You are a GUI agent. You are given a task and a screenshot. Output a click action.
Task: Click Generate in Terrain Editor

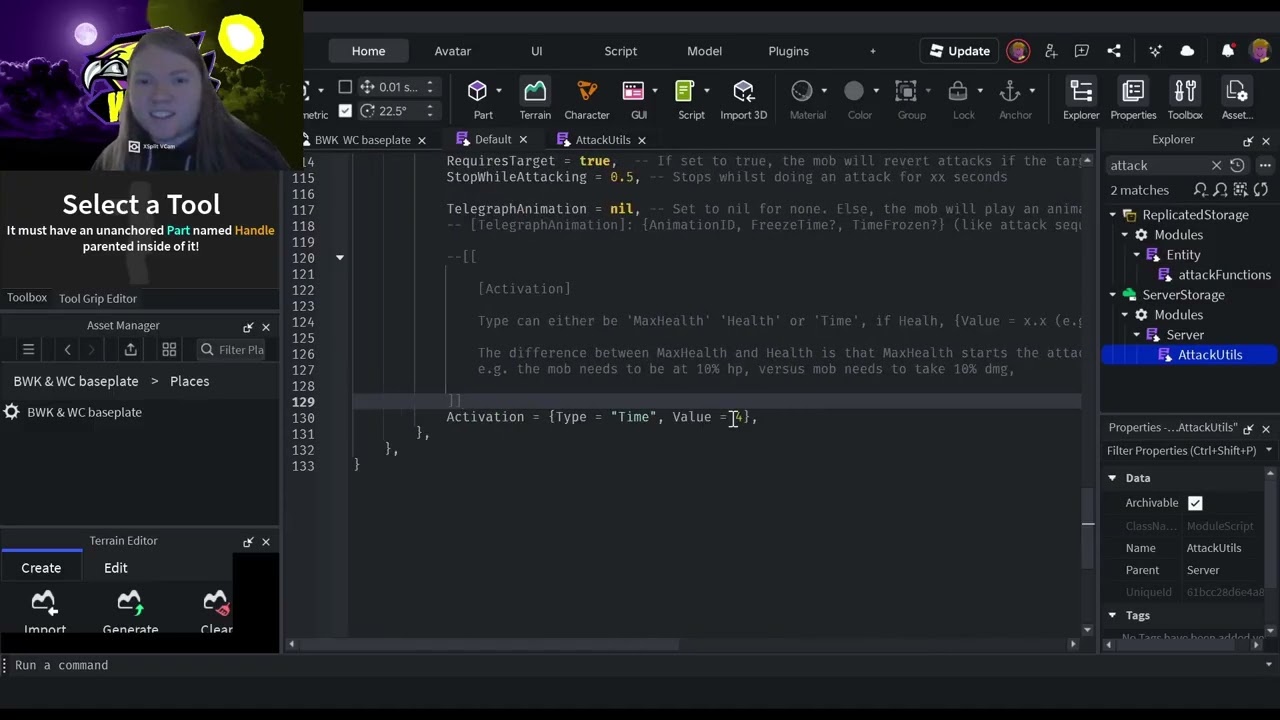click(x=130, y=612)
